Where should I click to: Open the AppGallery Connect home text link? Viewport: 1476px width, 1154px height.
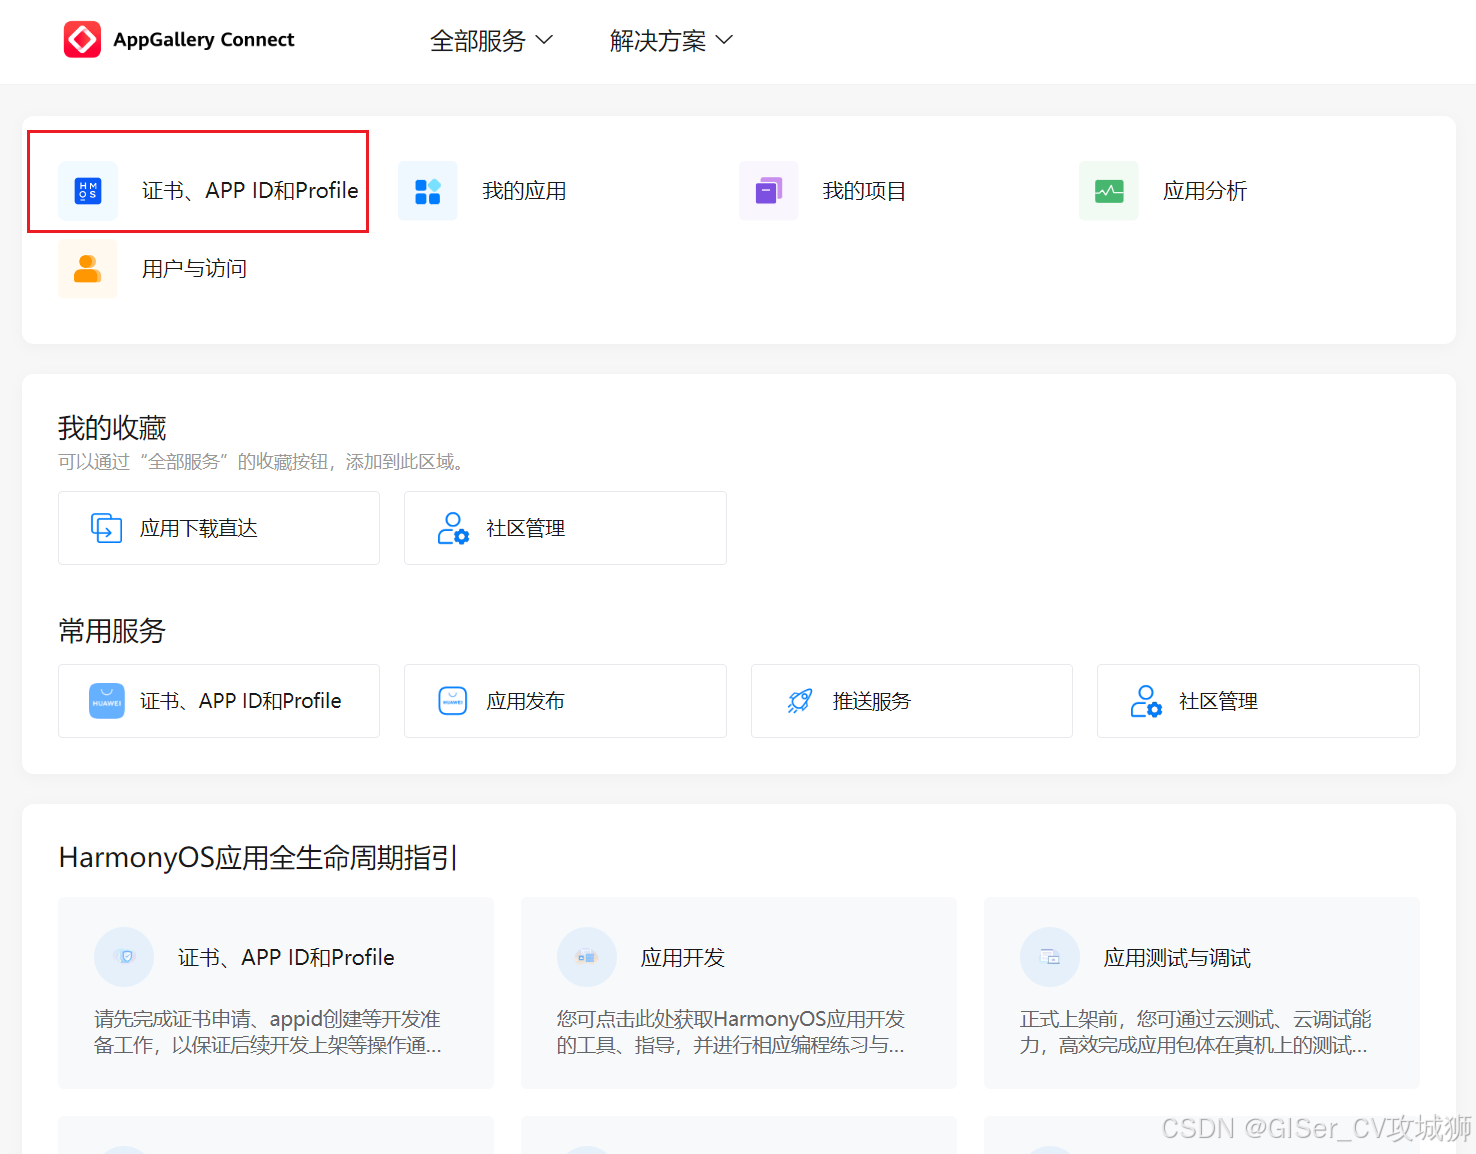tap(204, 40)
